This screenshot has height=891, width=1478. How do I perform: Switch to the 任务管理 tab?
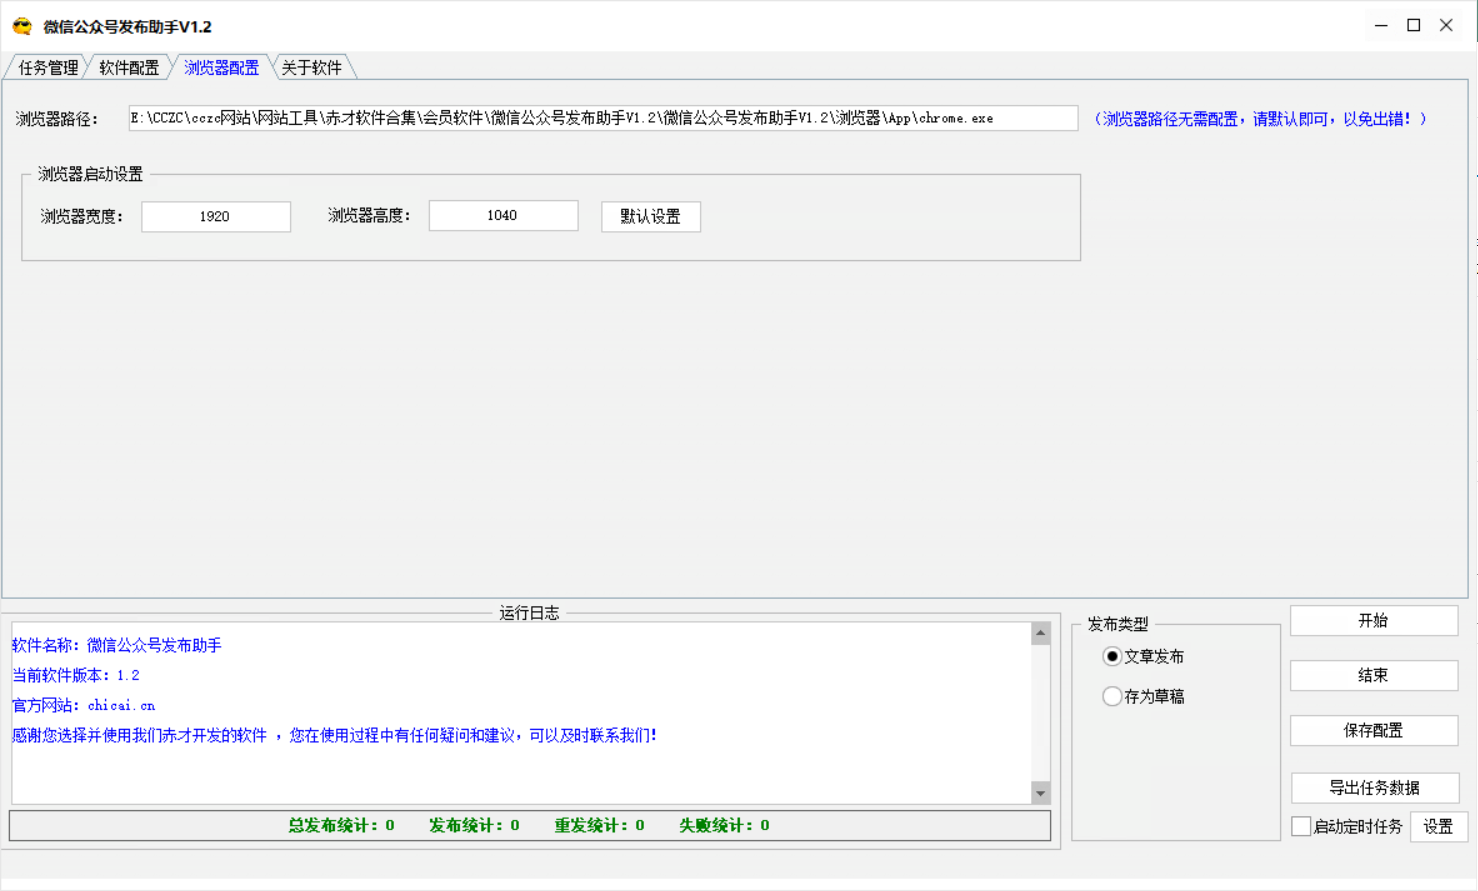click(x=47, y=67)
